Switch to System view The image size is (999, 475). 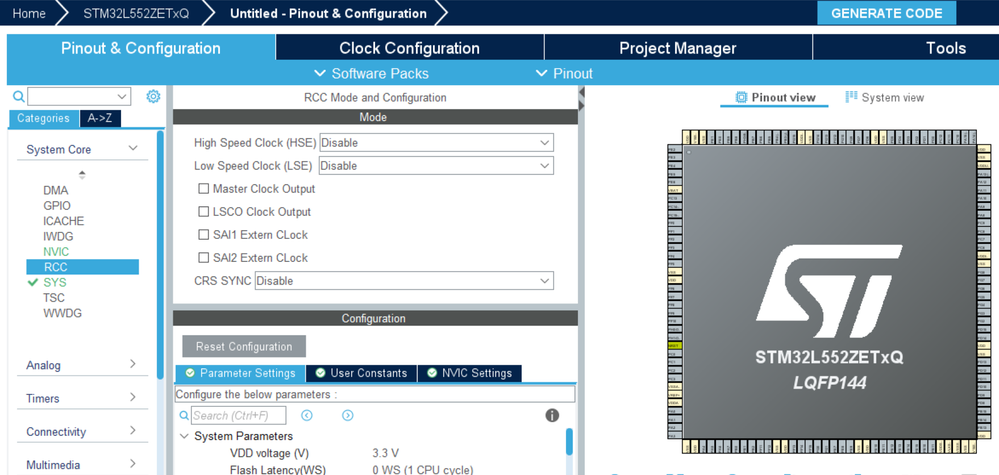884,97
